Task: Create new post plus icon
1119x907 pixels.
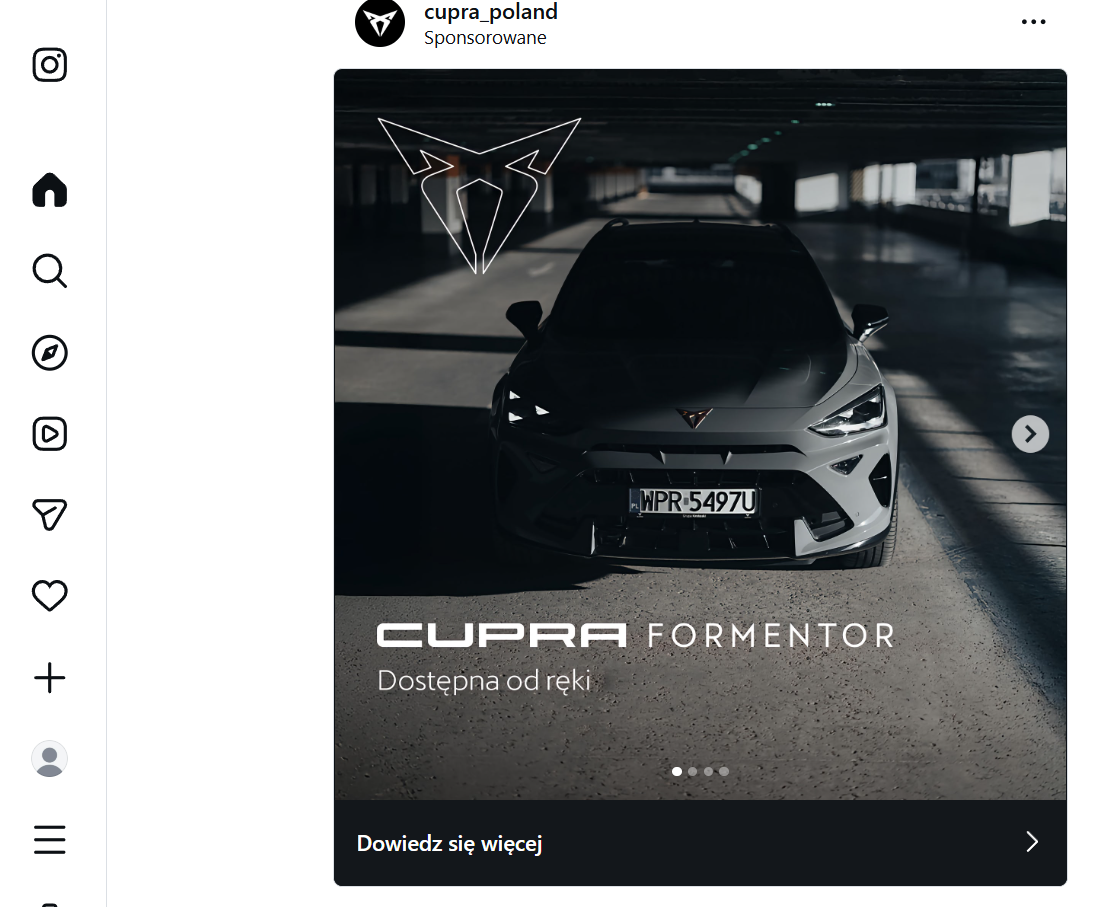Action: coord(49,678)
